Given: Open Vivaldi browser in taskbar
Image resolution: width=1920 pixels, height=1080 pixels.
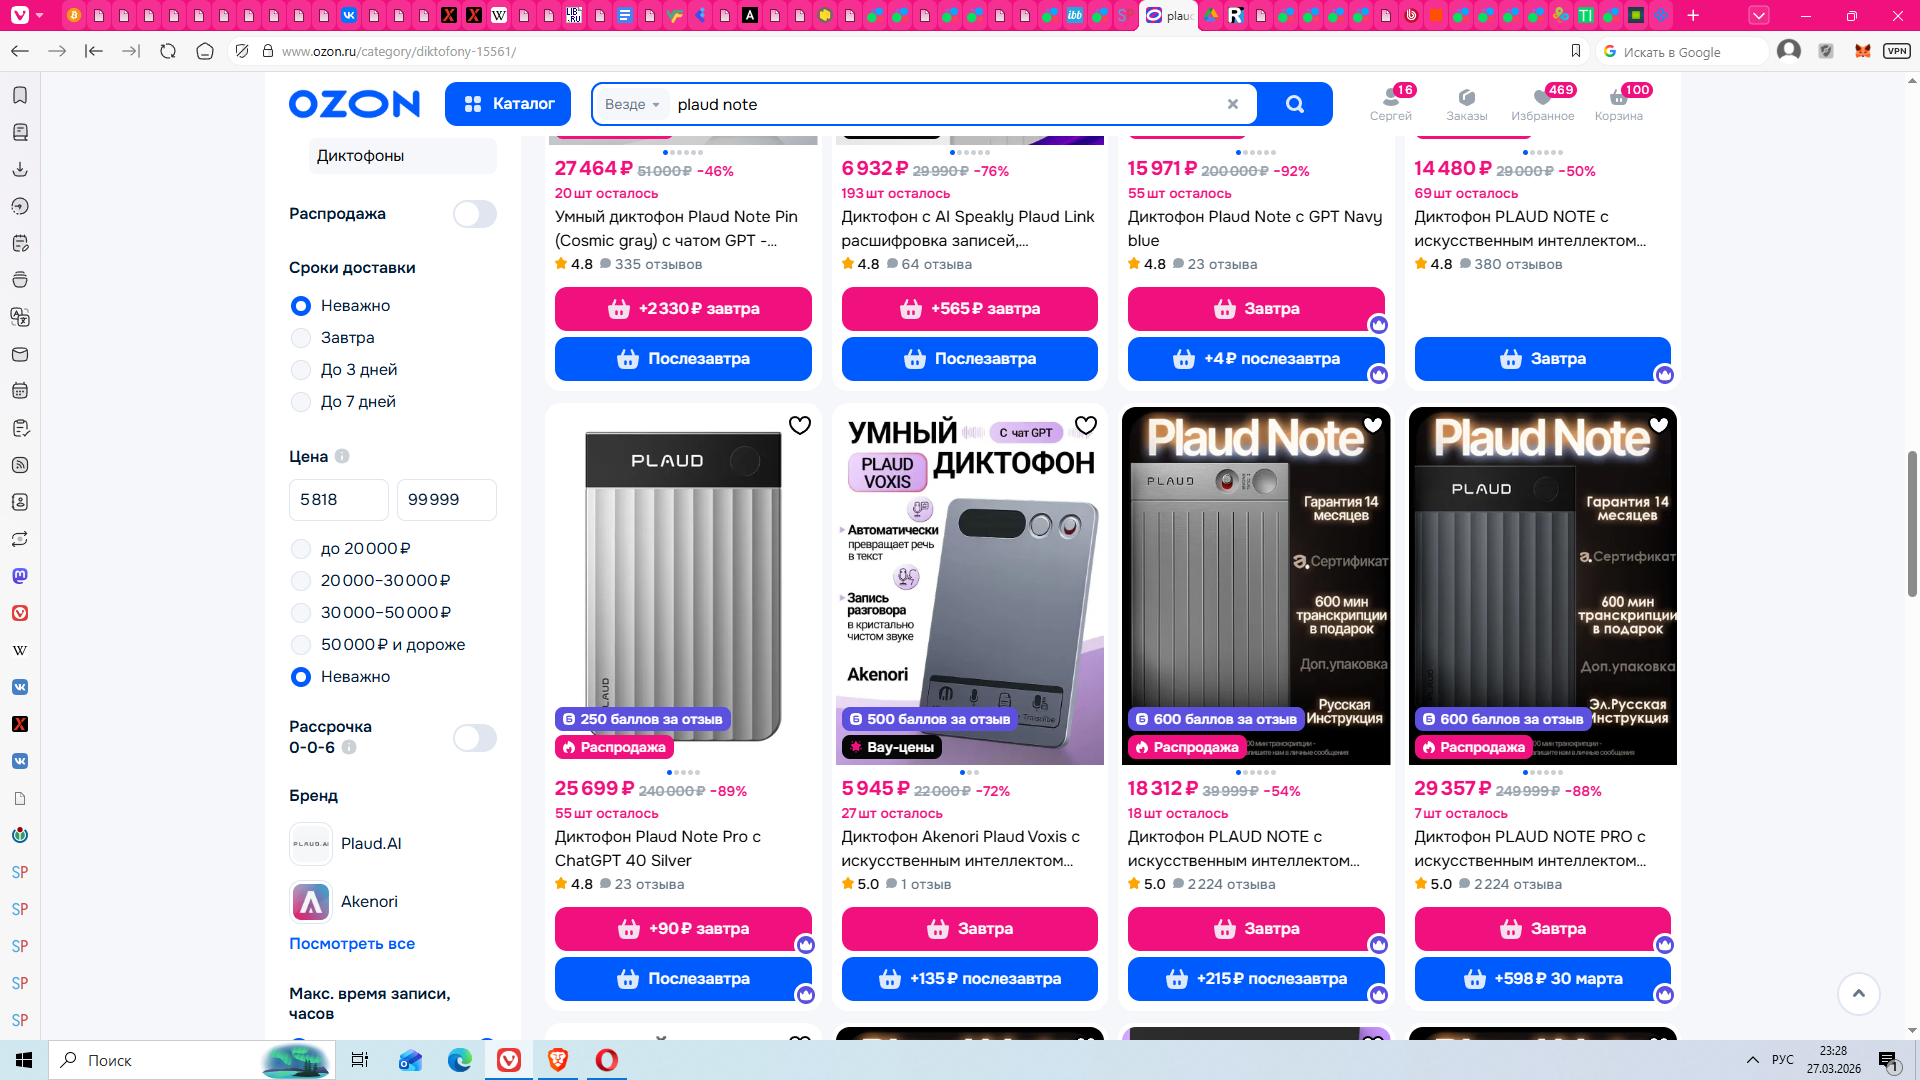Looking at the screenshot, I should point(509,1060).
